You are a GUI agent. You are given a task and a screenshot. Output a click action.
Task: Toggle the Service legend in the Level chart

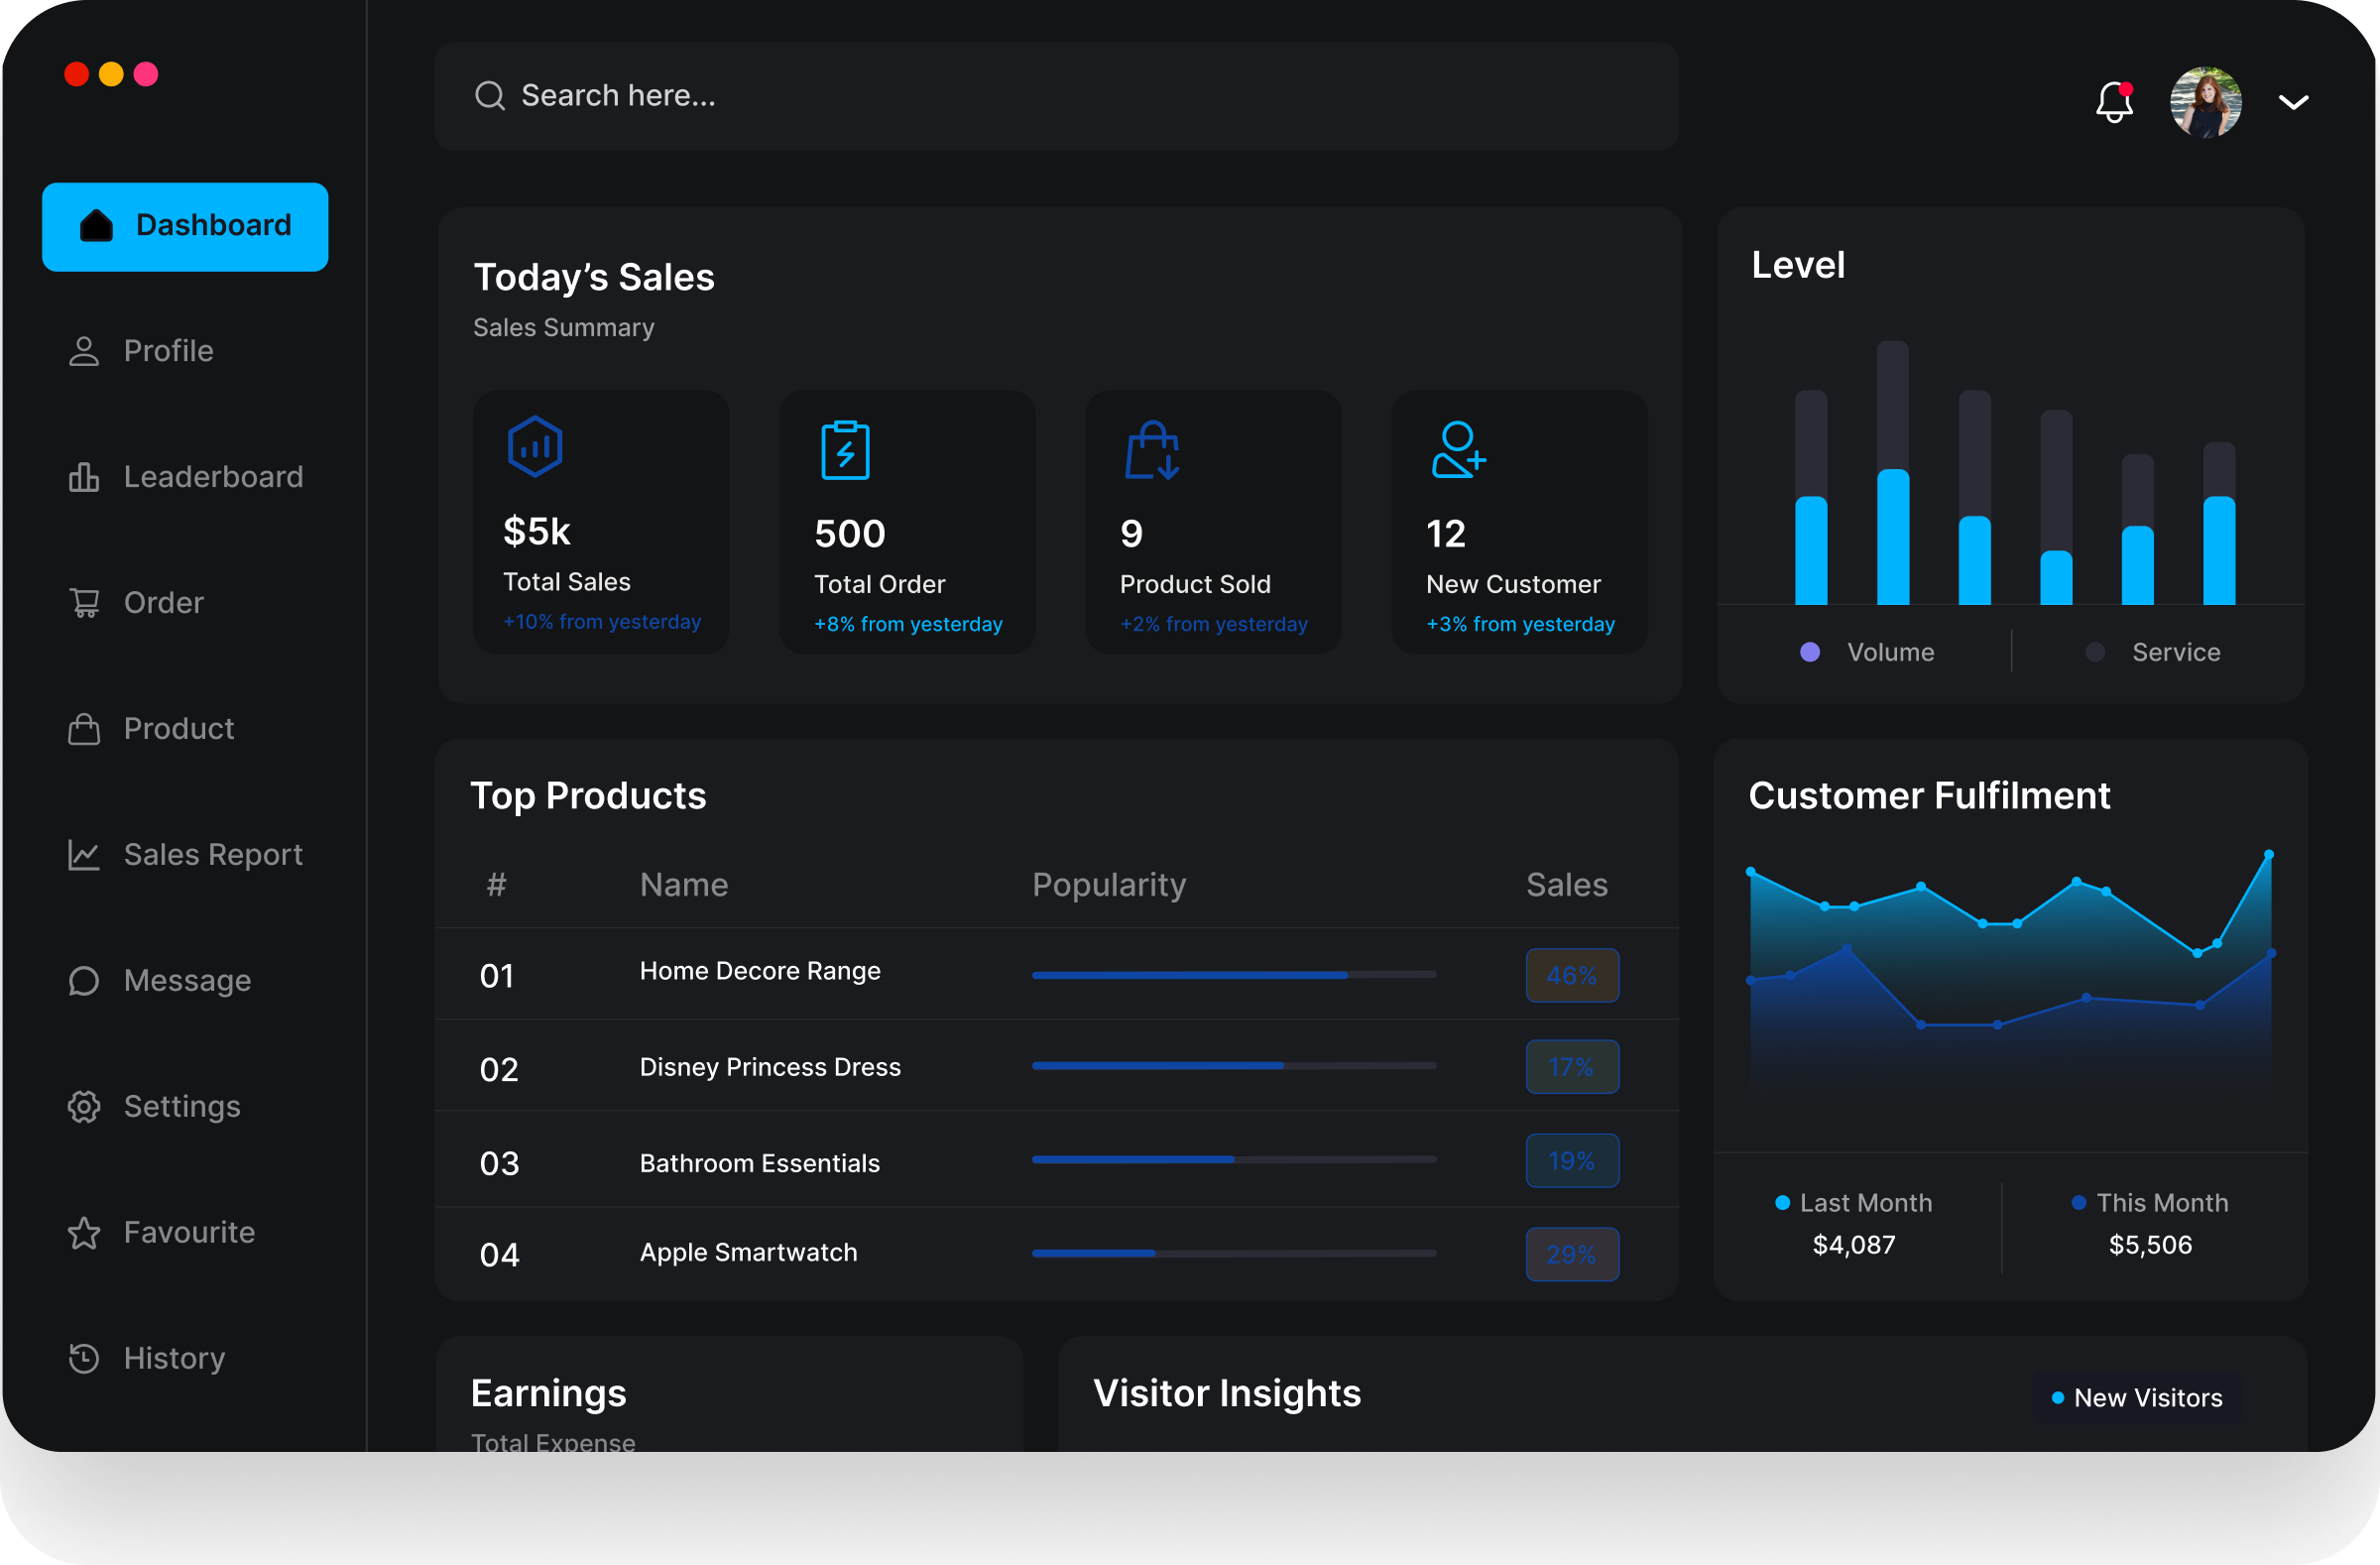2154,651
